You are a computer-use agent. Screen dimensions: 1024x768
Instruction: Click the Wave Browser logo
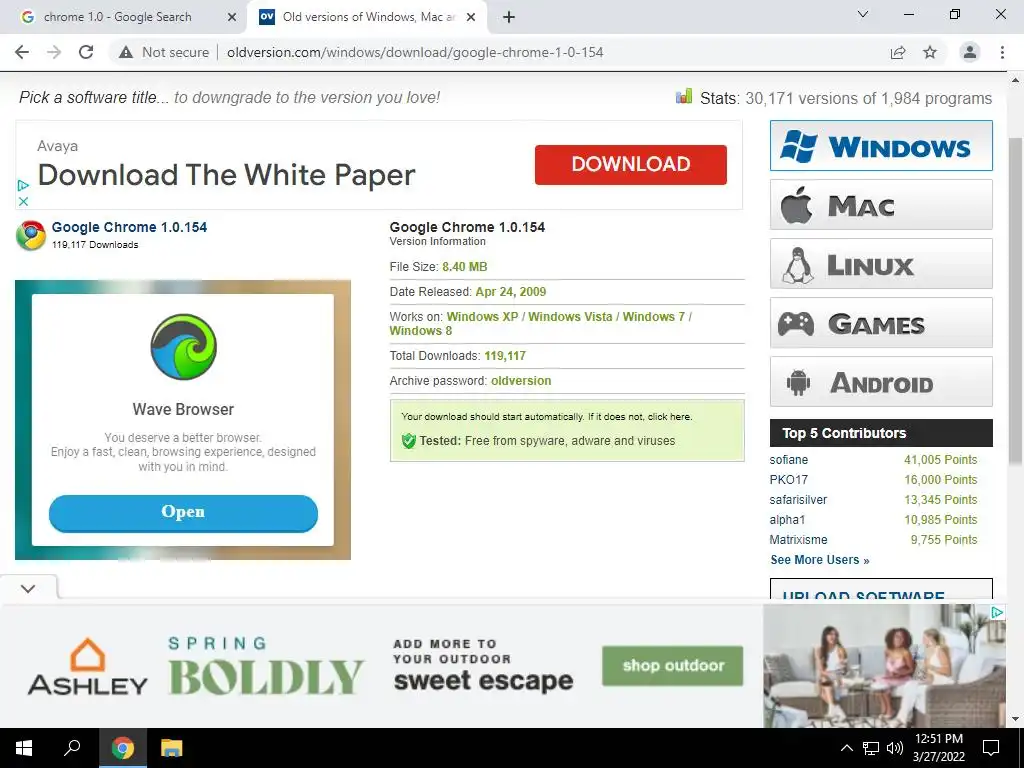click(x=184, y=347)
